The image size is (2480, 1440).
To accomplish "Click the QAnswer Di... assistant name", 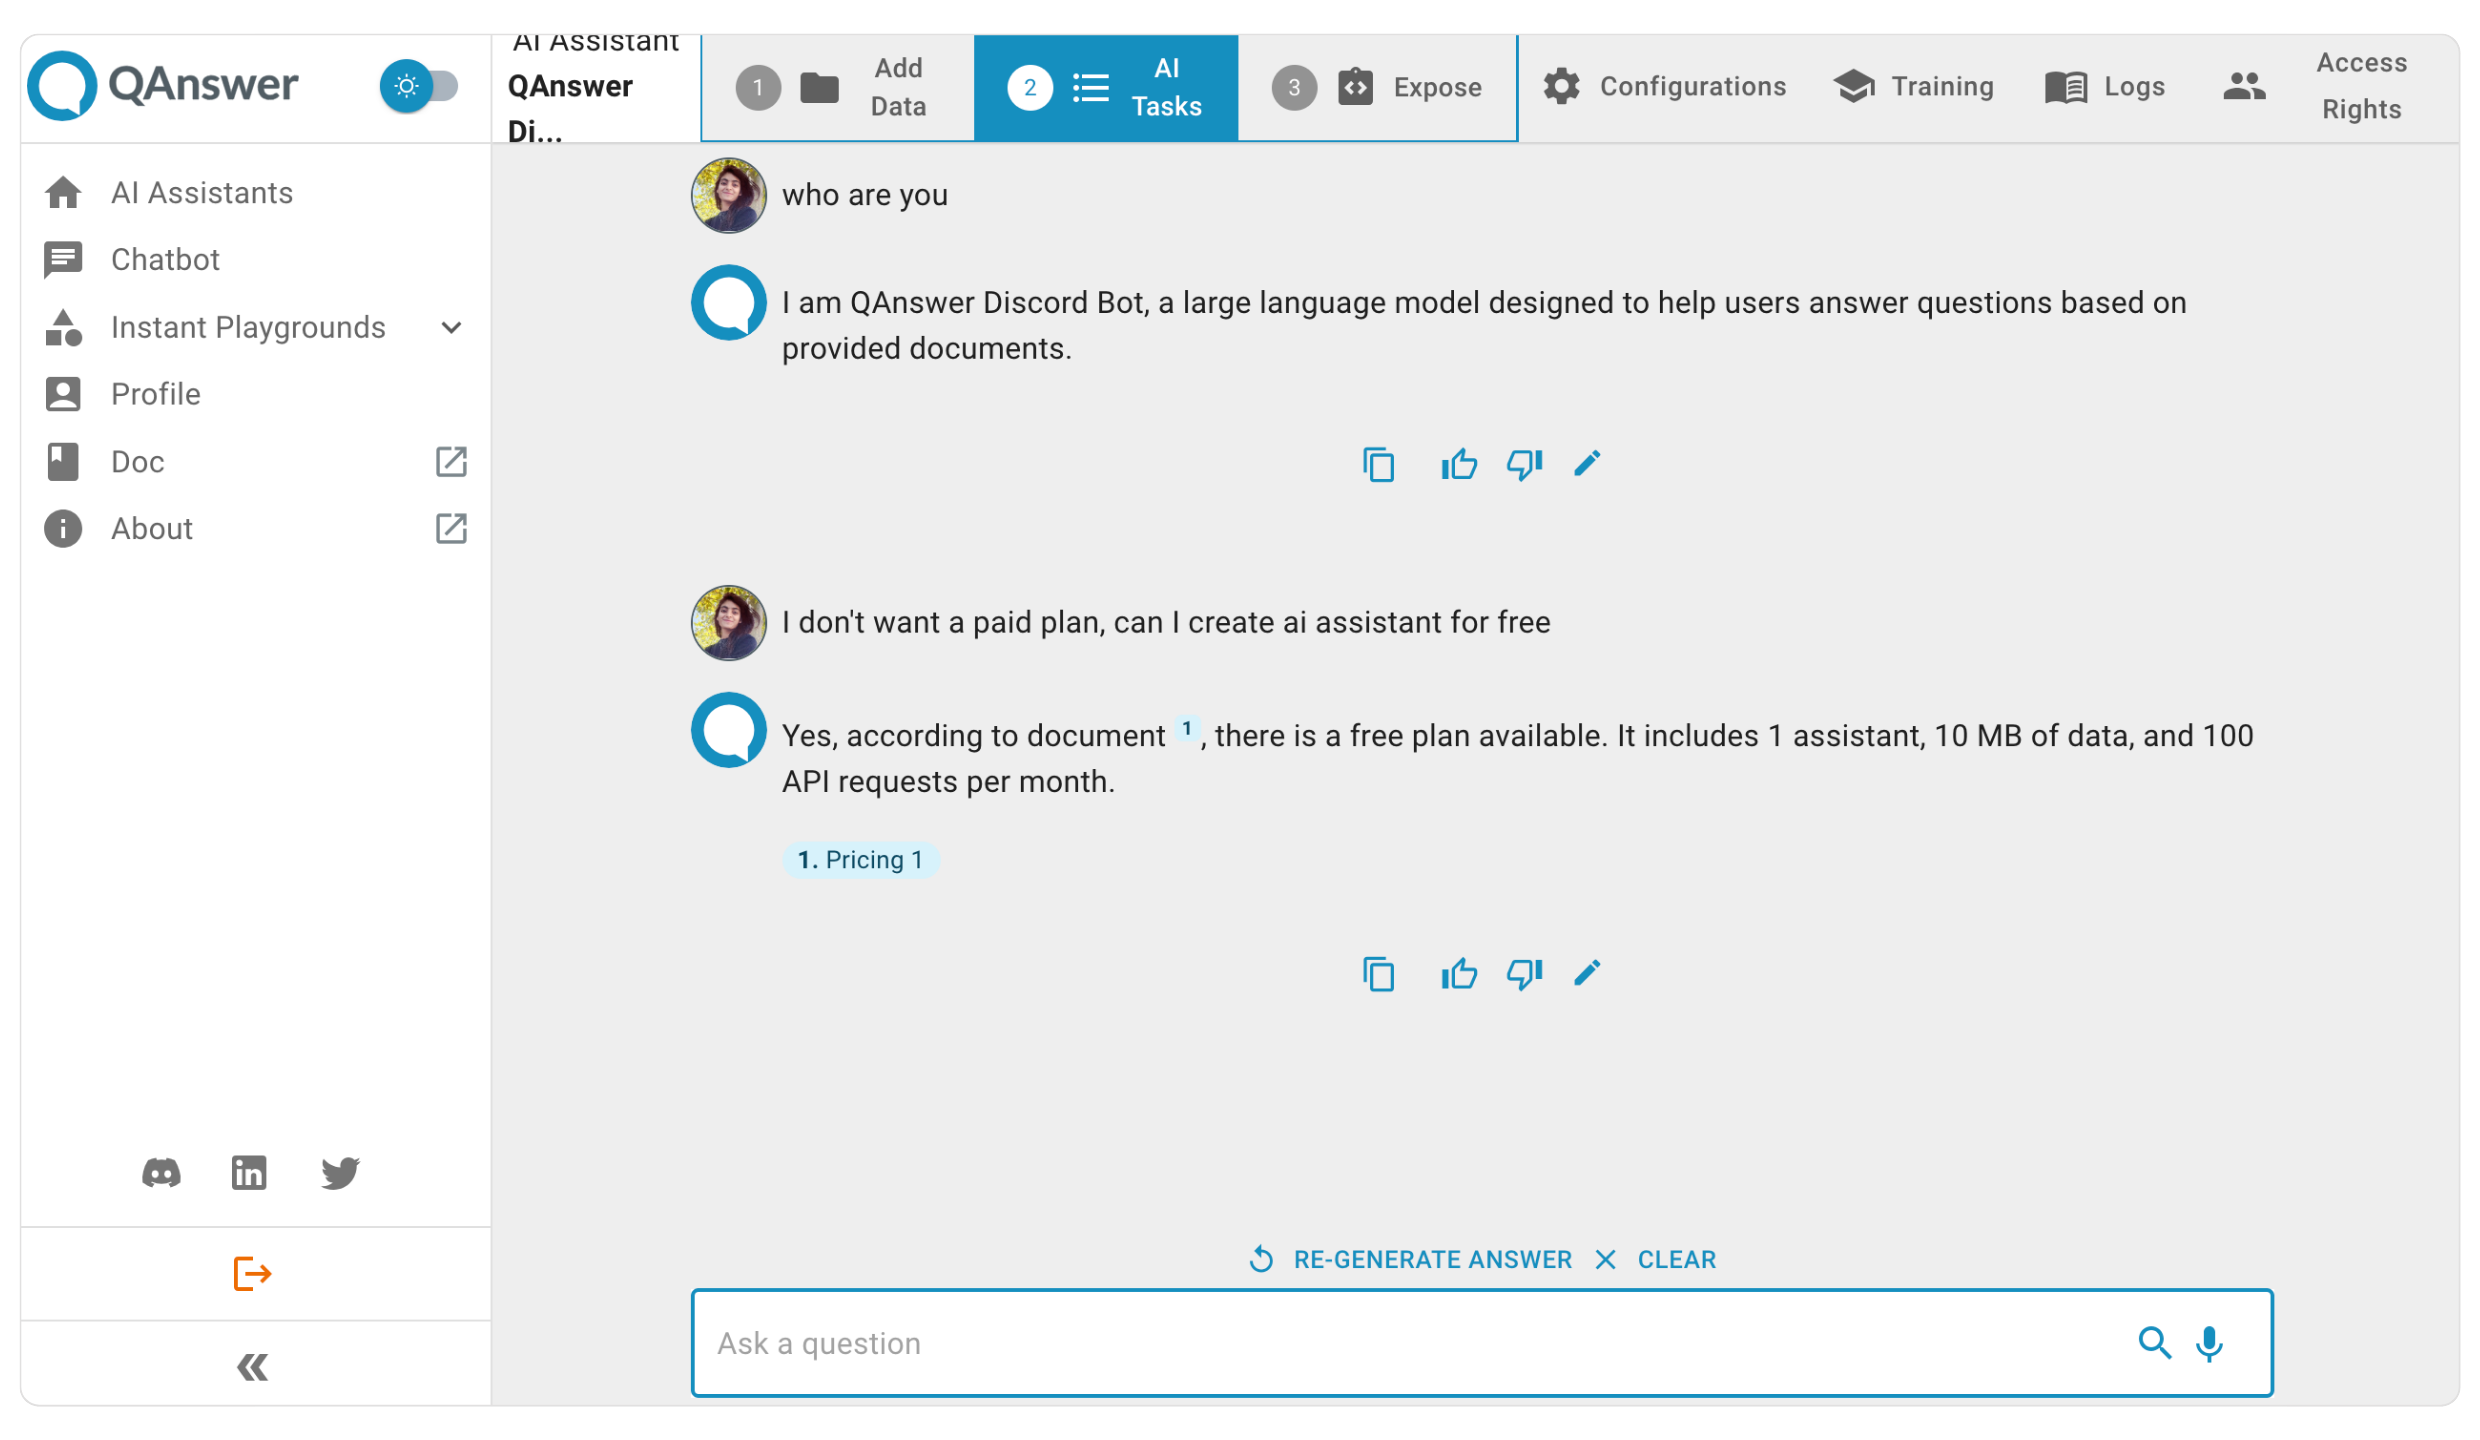I will point(570,108).
